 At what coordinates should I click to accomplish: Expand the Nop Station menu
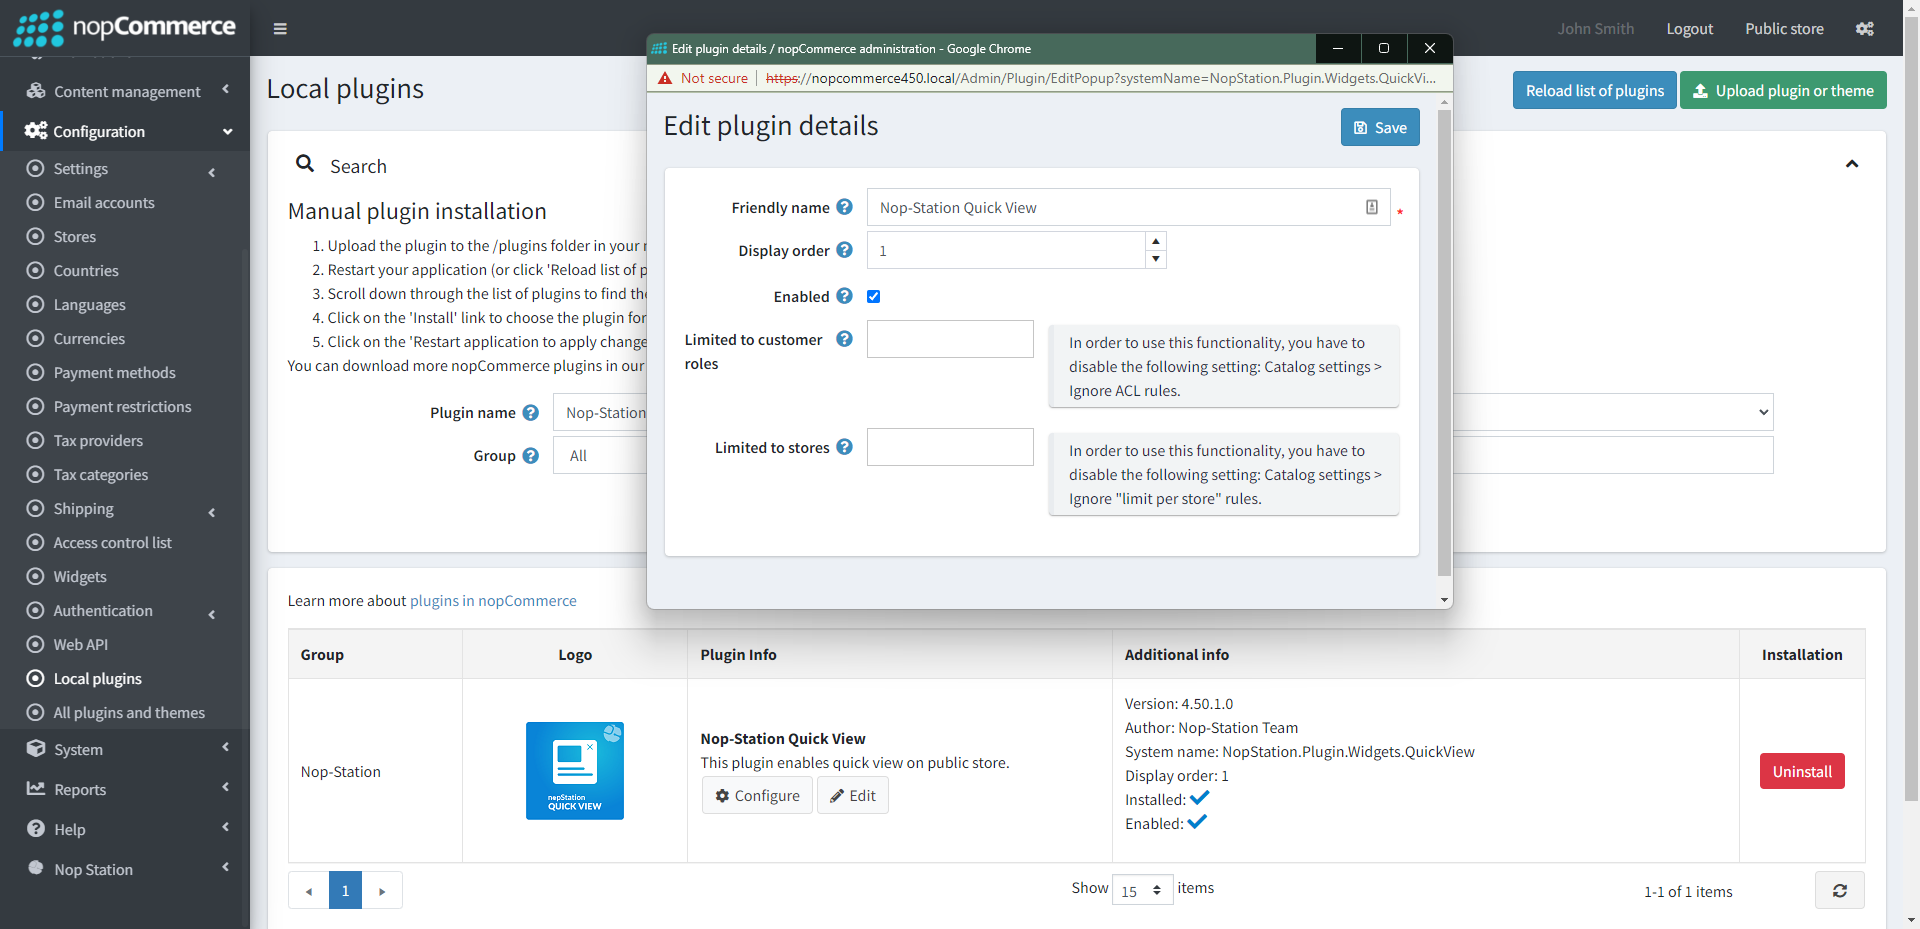click(x=125, y=869)
